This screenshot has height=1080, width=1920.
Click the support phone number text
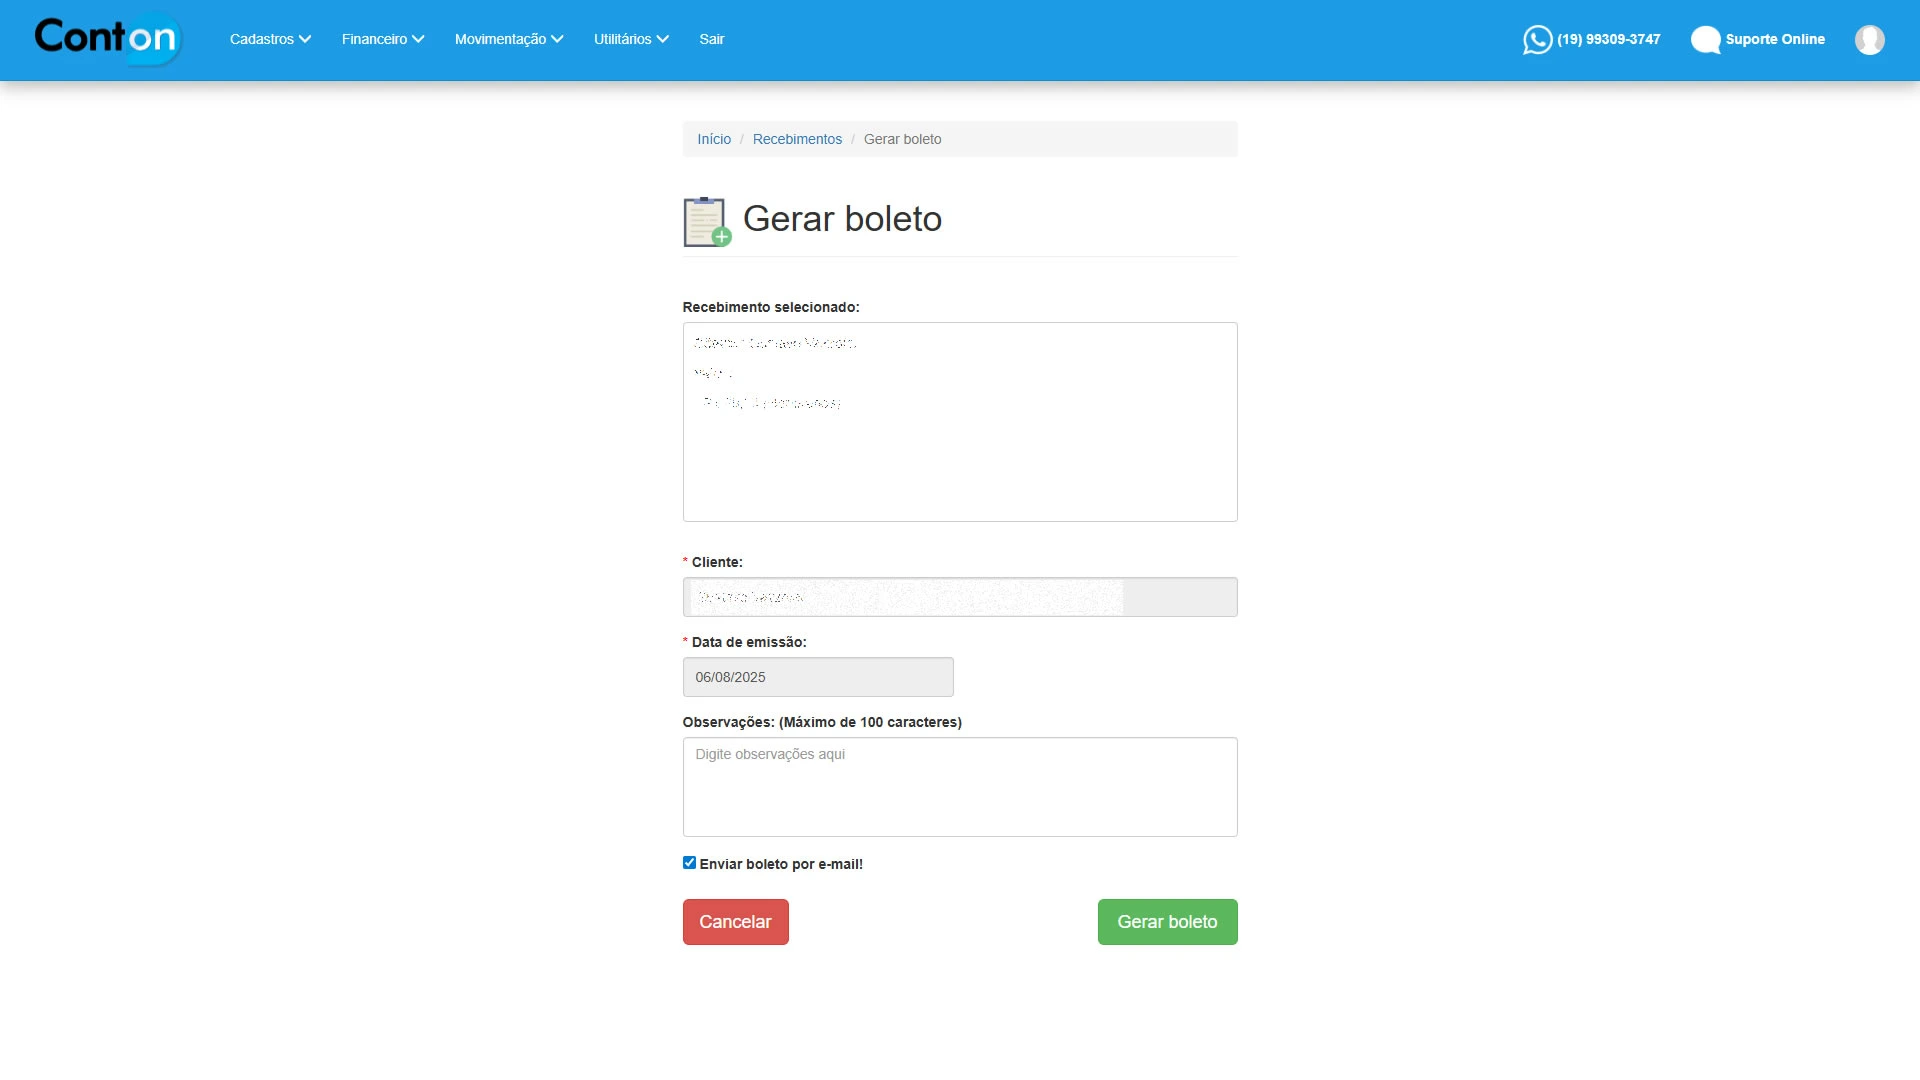pyautogui.click(x=1608, y=39)
